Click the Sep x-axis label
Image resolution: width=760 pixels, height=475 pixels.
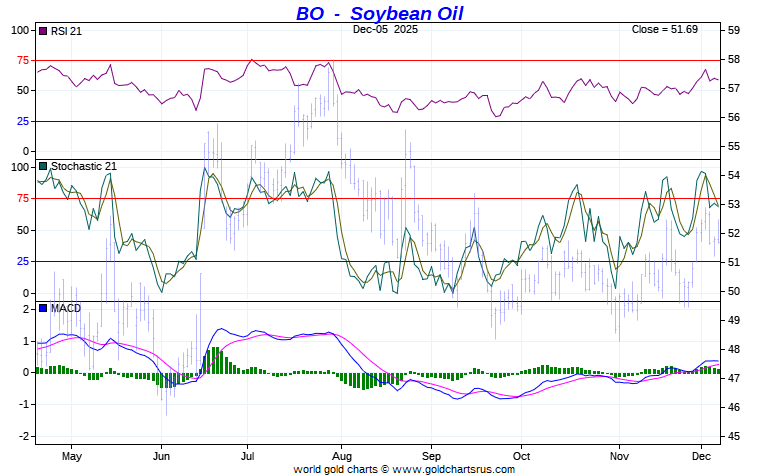[431, 457]
